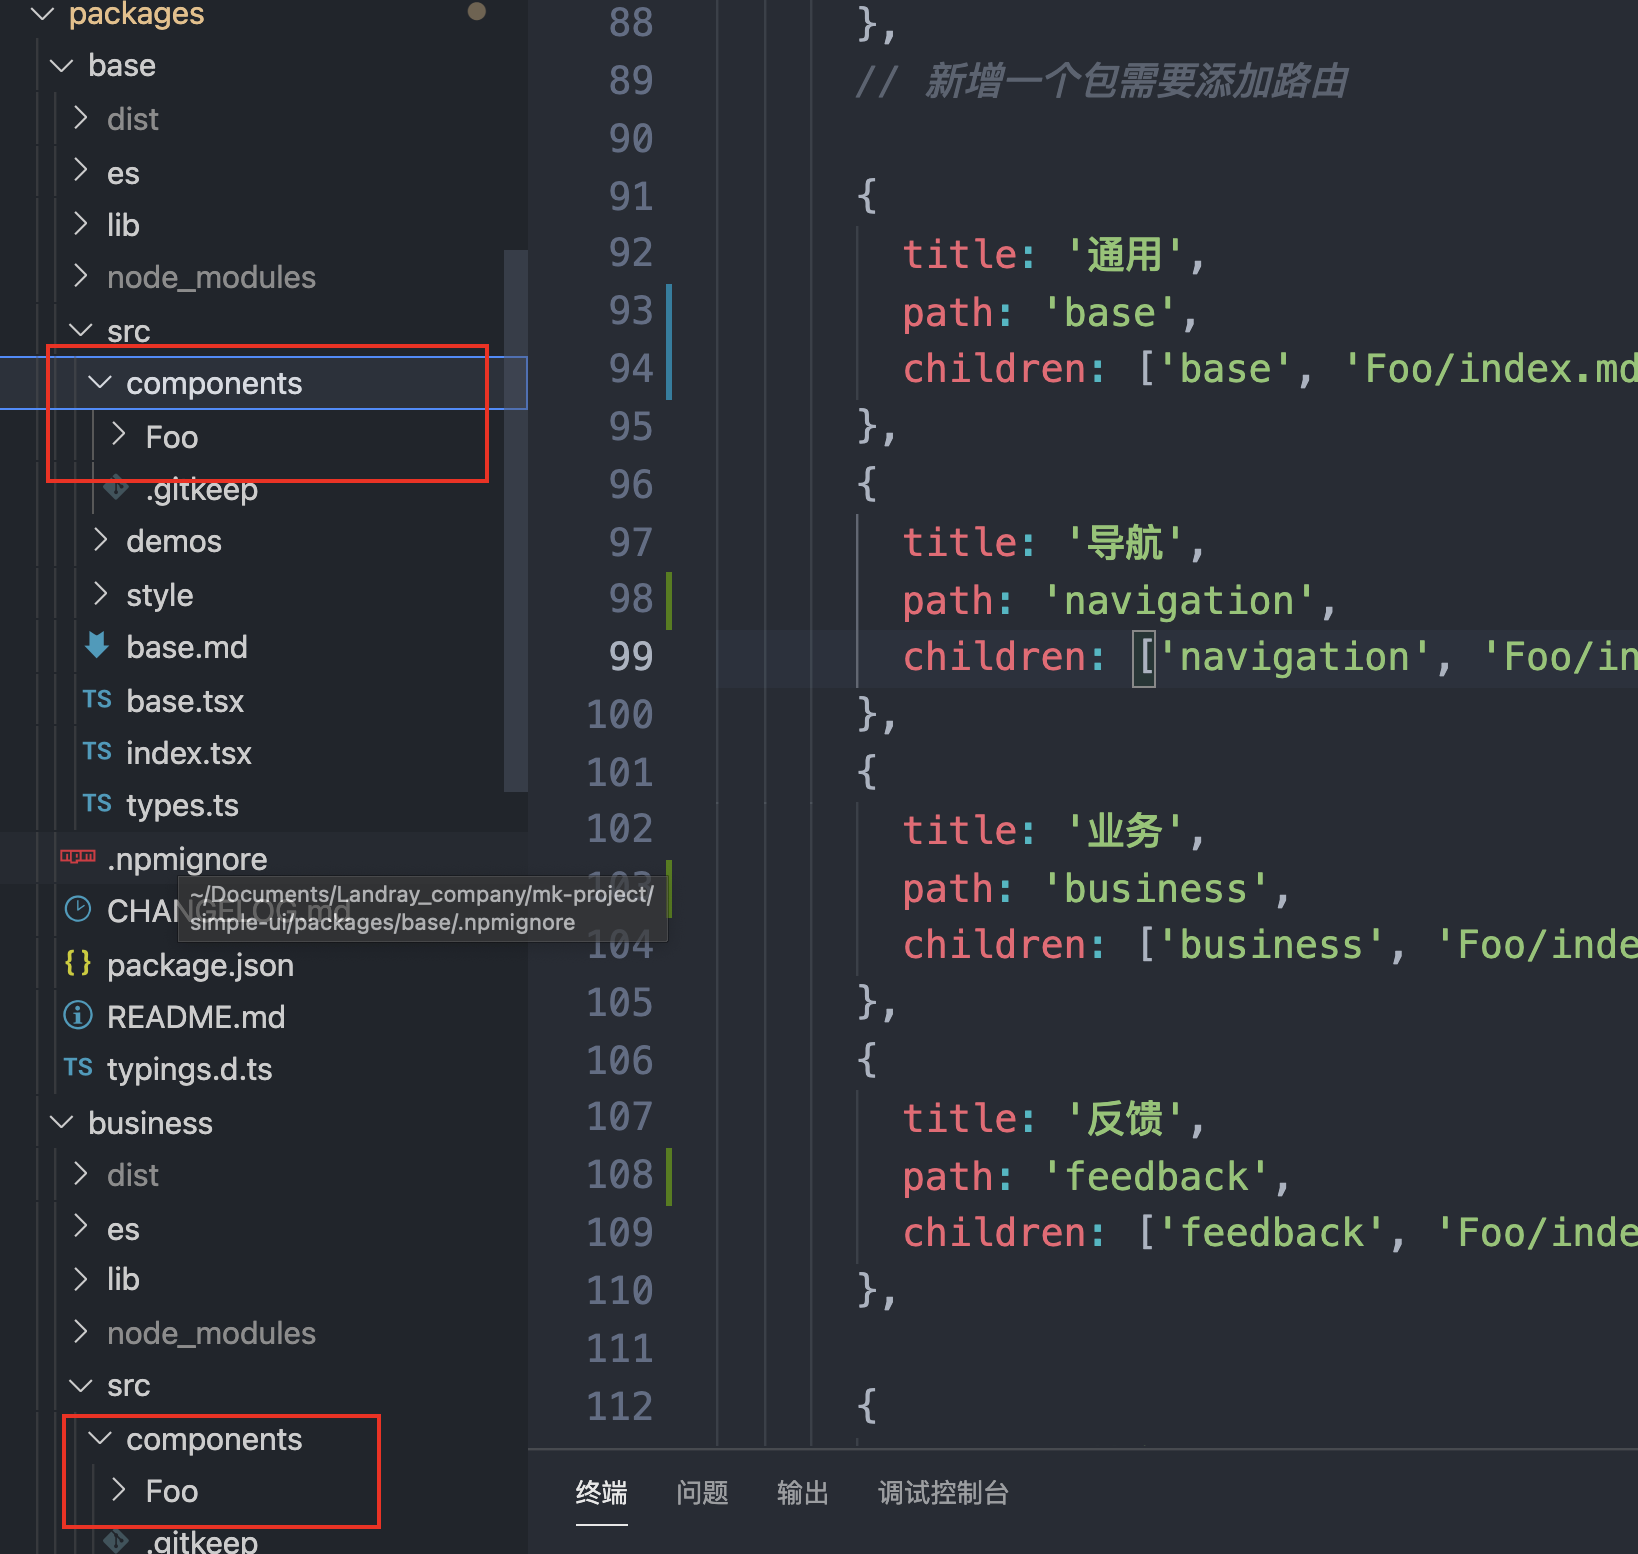Click the git icon of .gitkeep in base

tap(117, 488)
